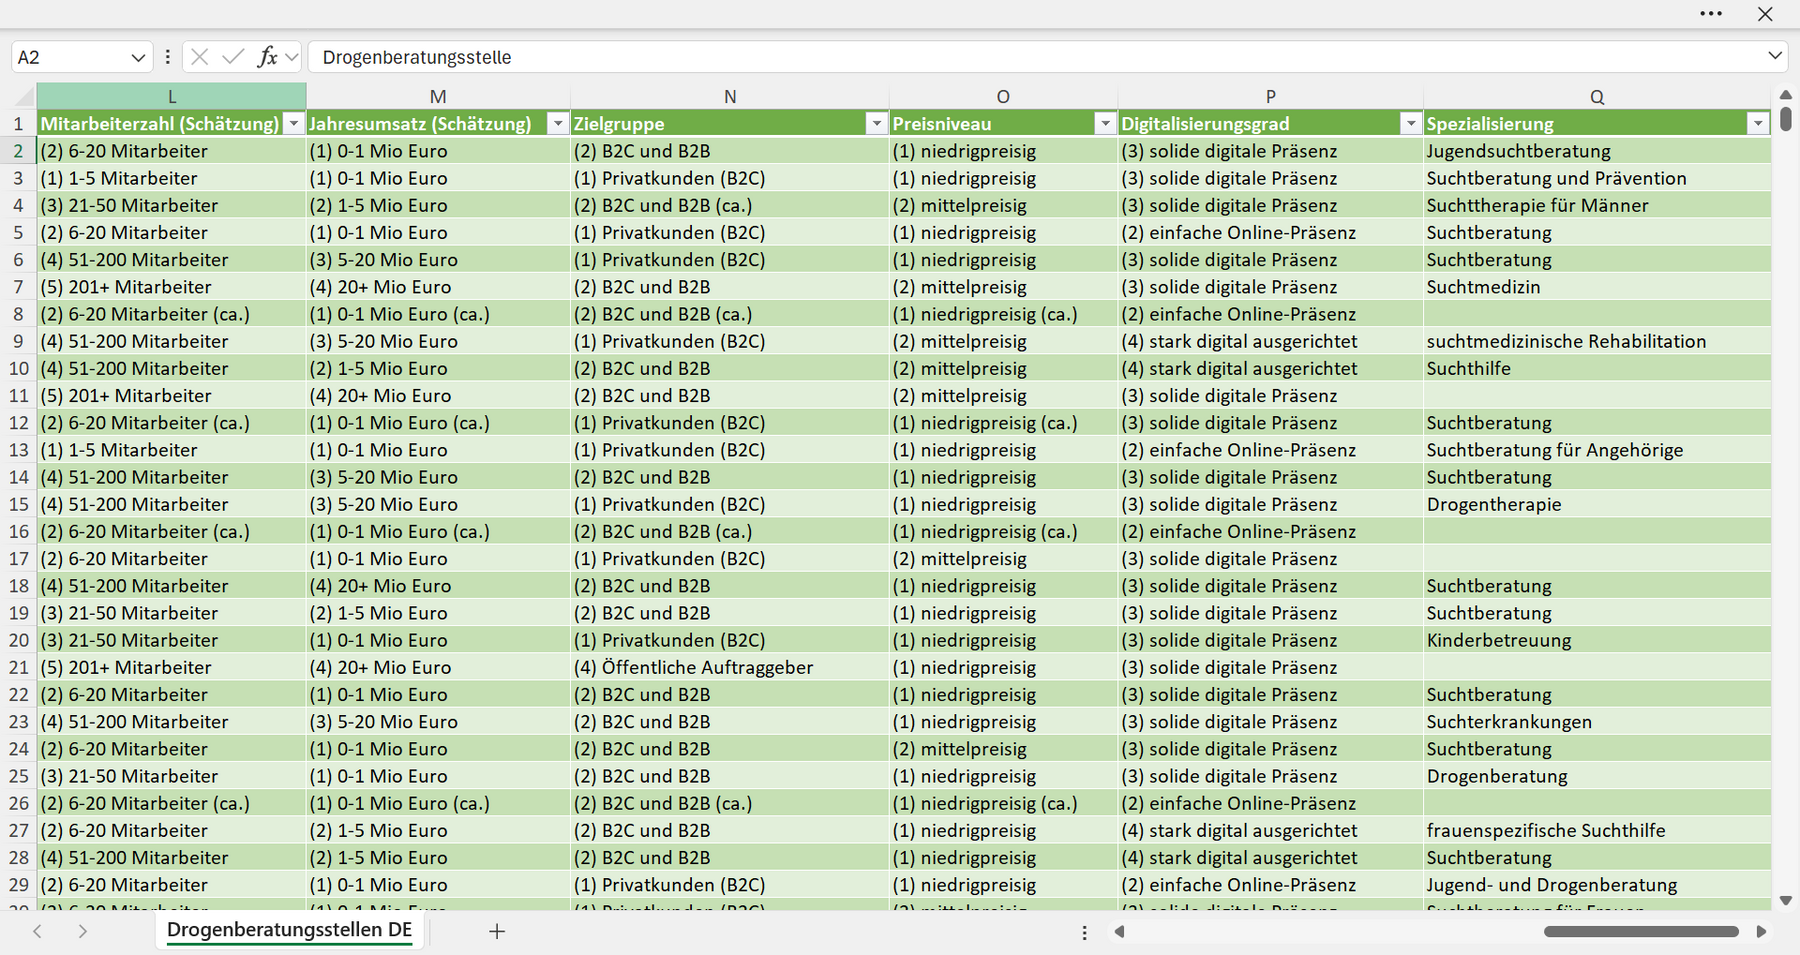The height and width of the screenshot is (955, 1800).
Task: Select the Drogenberatungsstellen DE sheet tab
Action: [289, 930]
